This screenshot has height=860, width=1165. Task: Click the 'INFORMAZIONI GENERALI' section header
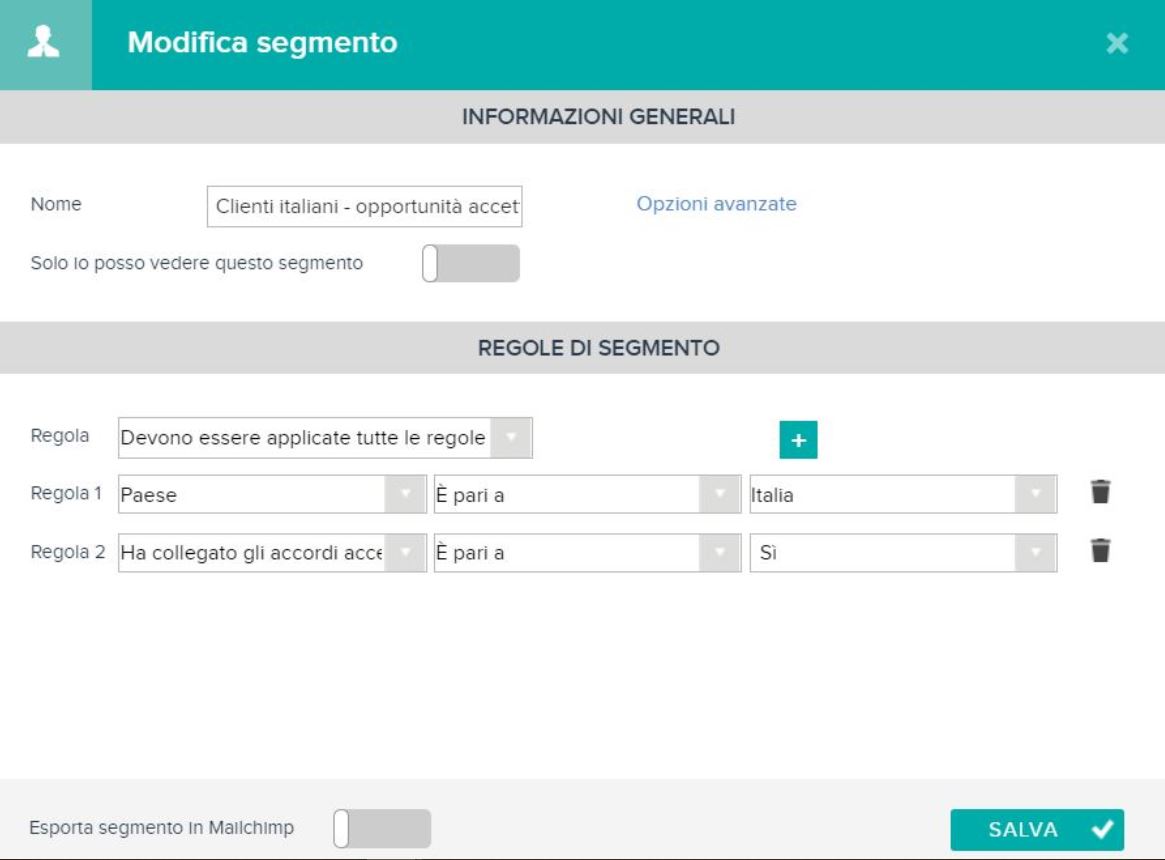[598, 117]
